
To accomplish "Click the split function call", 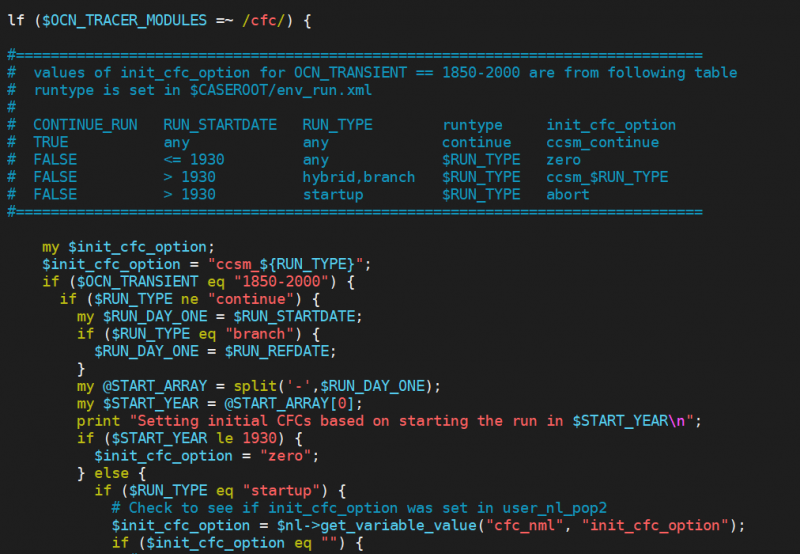I will (x=265, y=386).
